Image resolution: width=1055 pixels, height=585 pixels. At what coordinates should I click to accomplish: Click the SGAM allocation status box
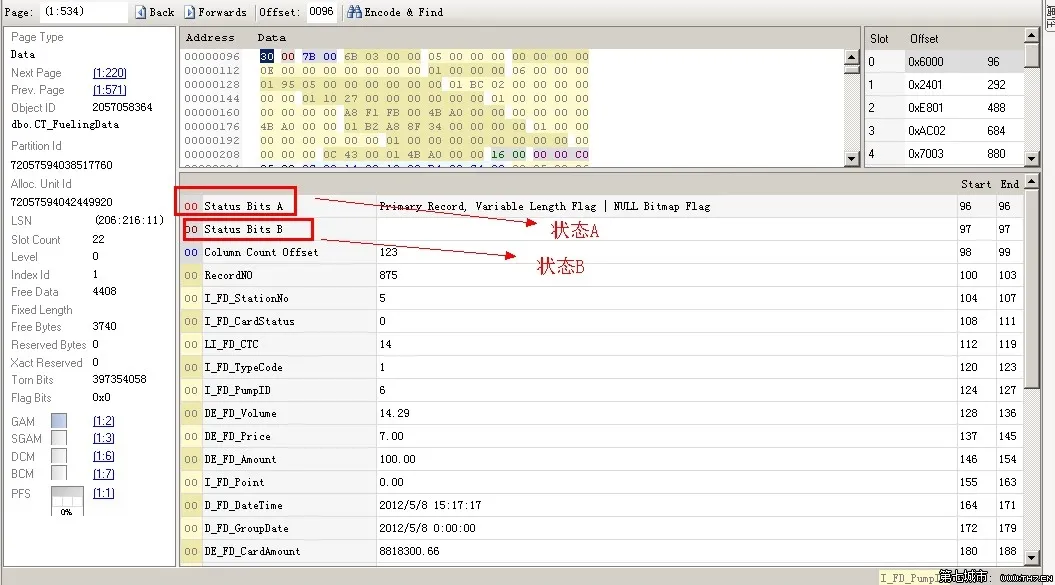click(x=59, y=438)
